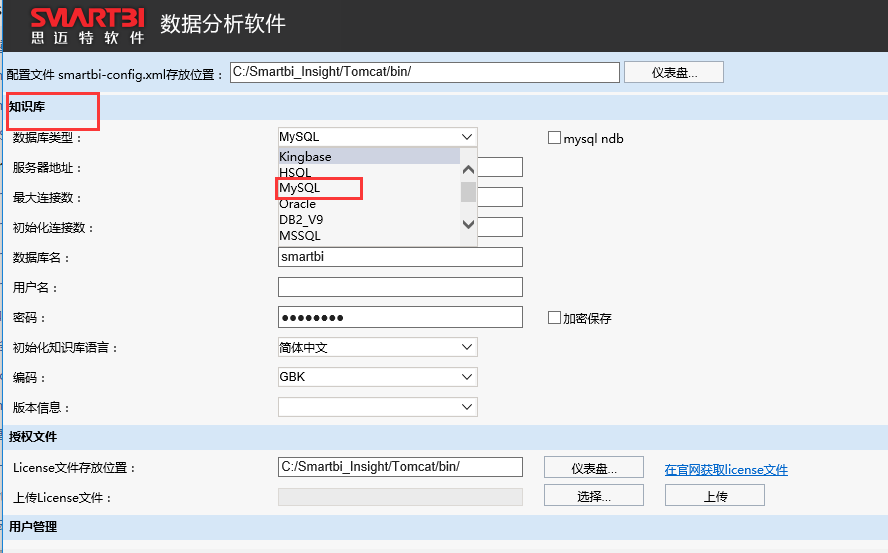This screenshot has width=888, height=553.
Task: Click 仪表盘 button beside License path
Action: 594,468
